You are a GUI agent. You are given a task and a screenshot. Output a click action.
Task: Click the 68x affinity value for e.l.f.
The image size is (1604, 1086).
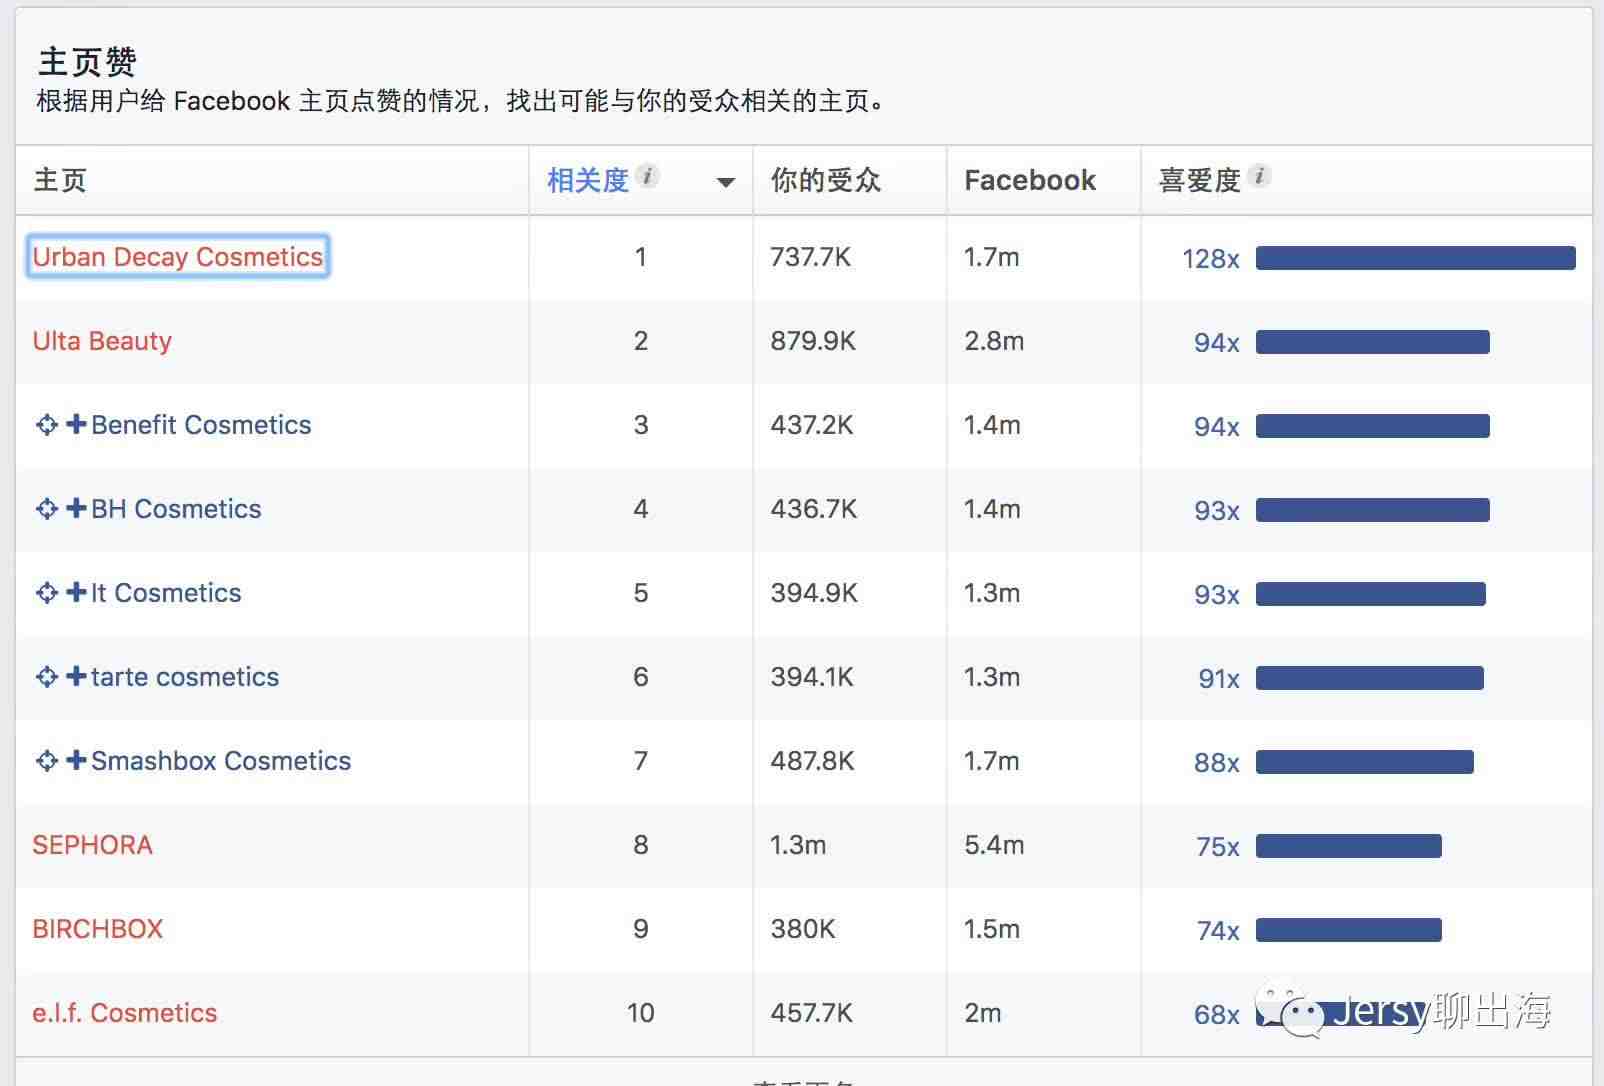tap(1217, 1015)
